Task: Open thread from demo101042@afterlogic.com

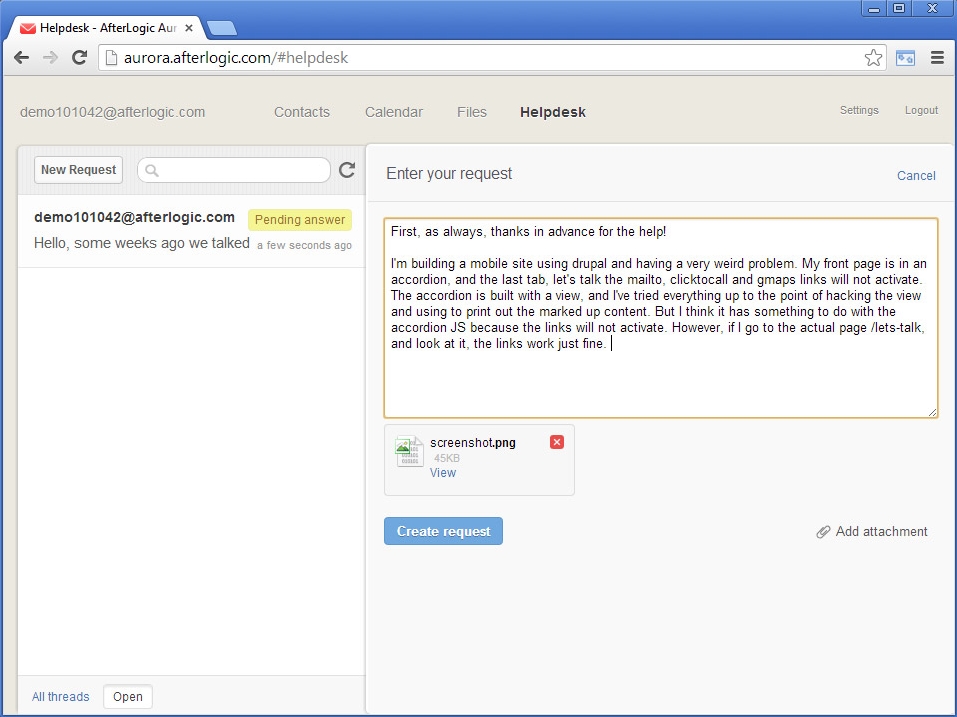Action: tap(192, 231)
